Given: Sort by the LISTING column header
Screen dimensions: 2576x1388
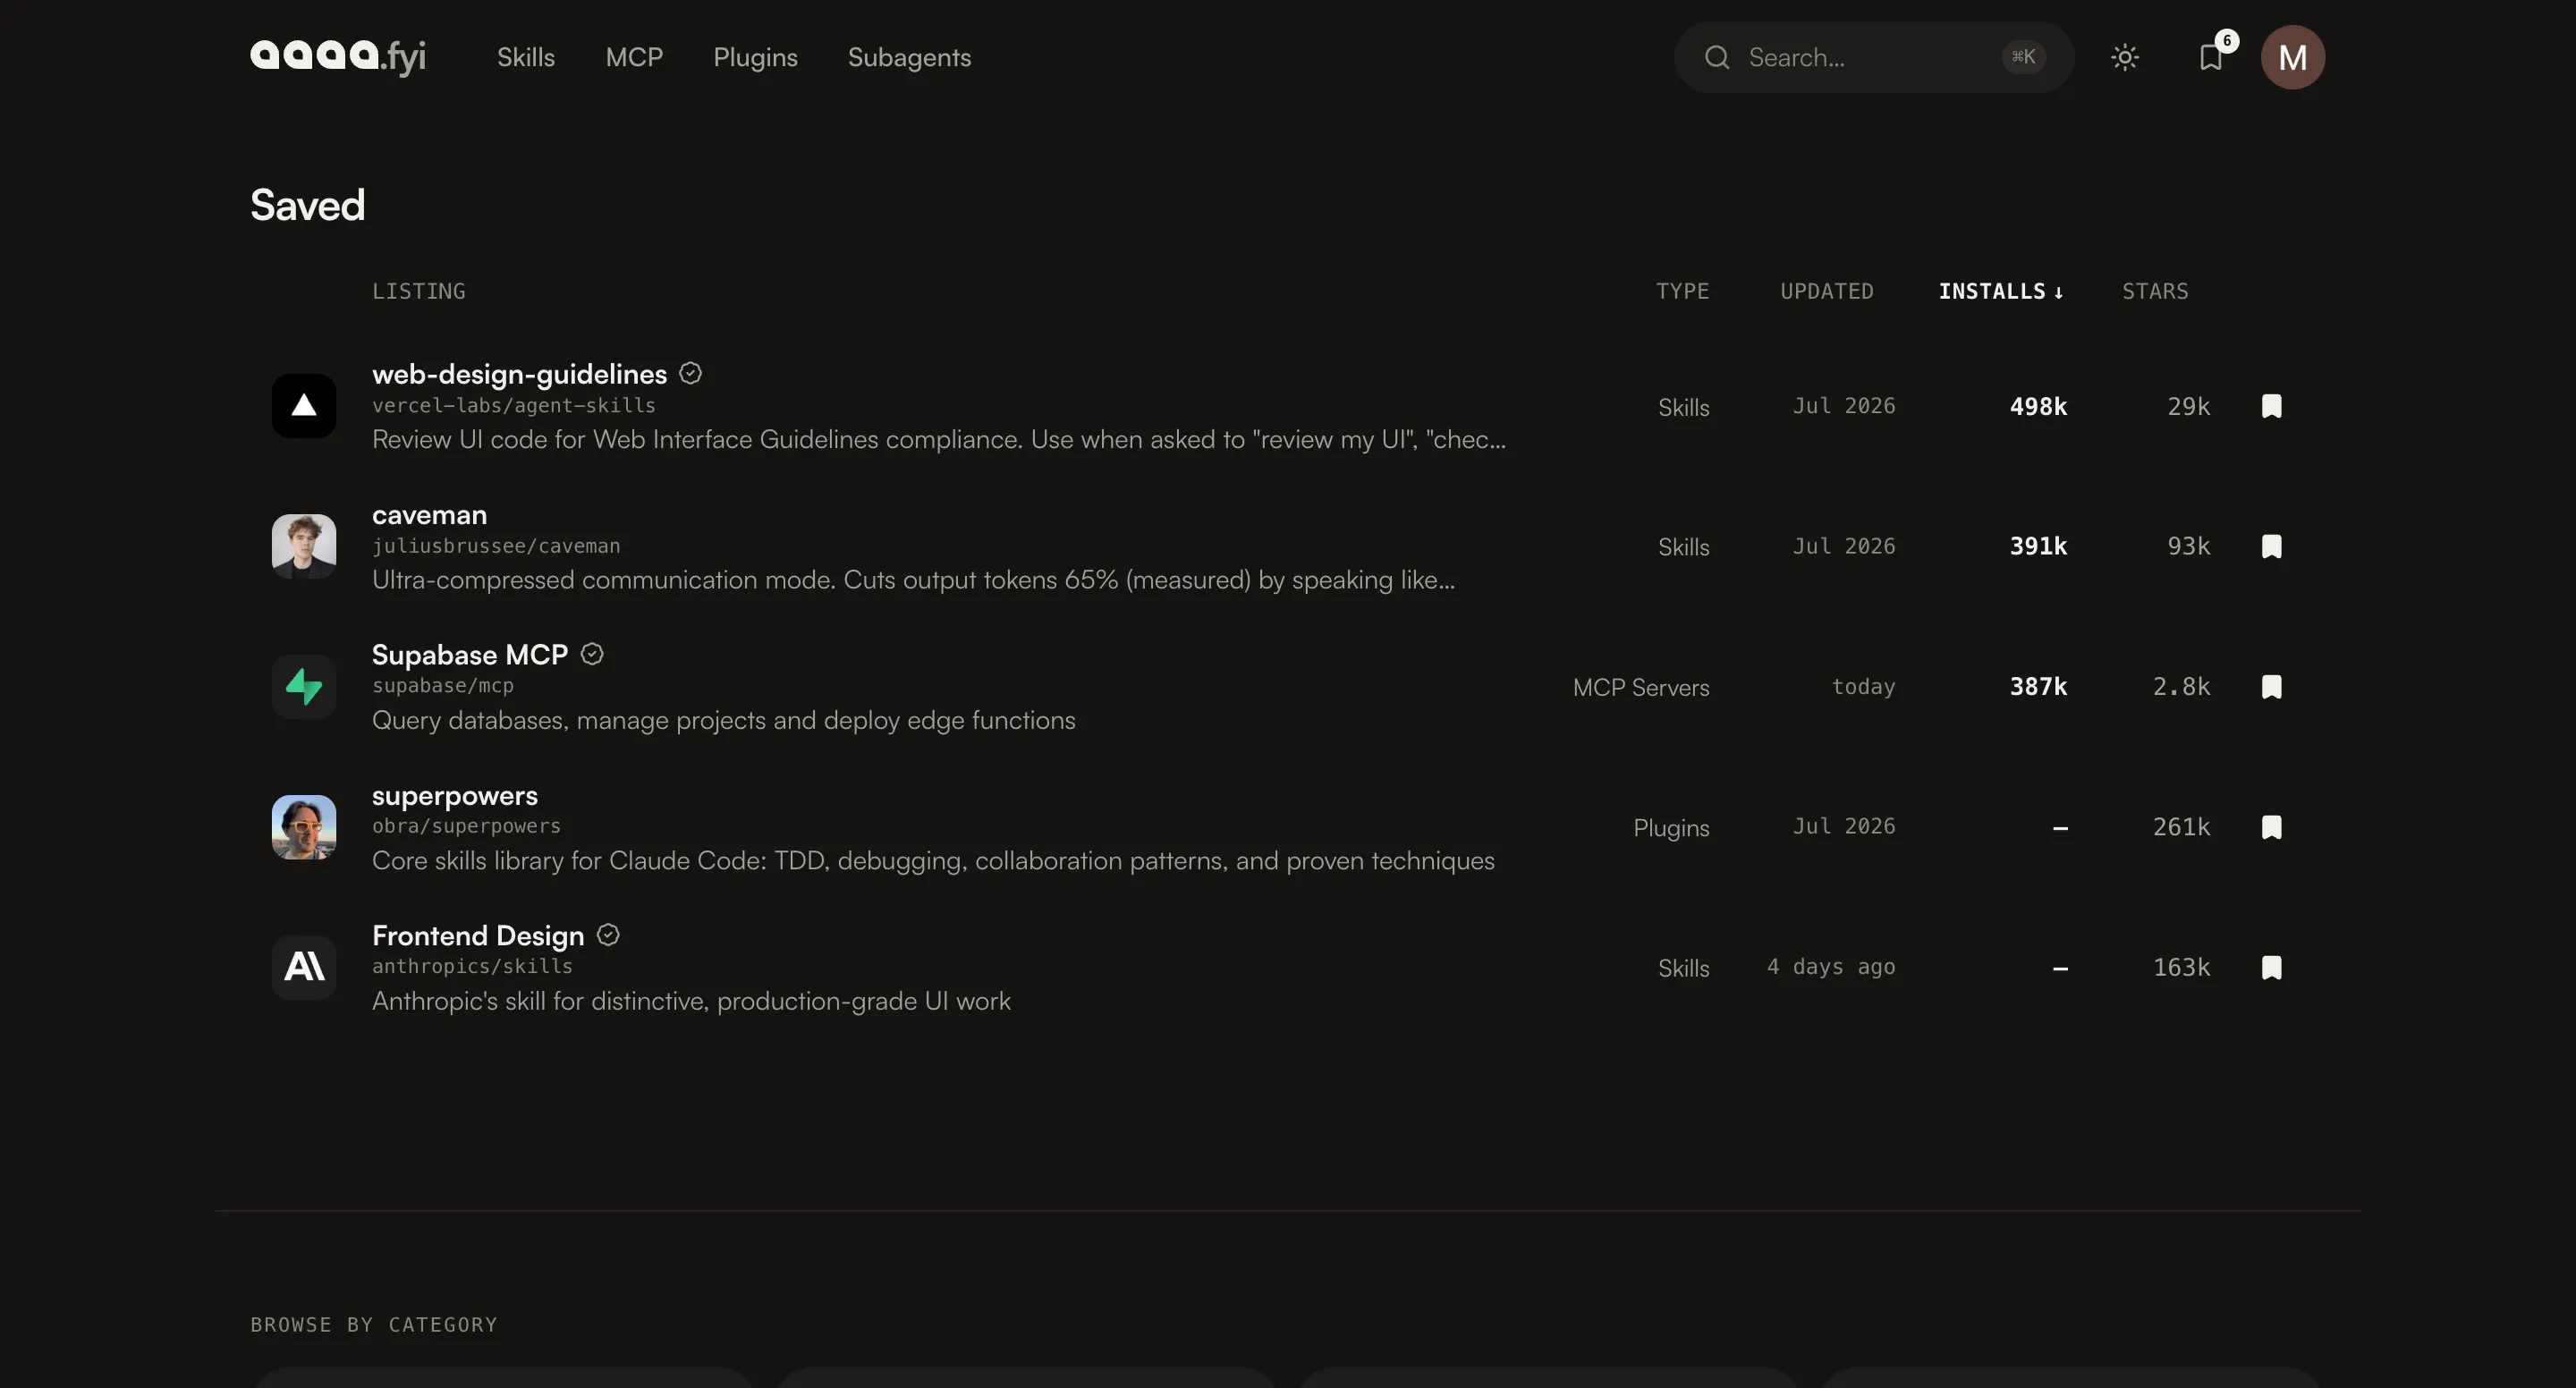Looking at the screenshot, I should click(419, 291).
